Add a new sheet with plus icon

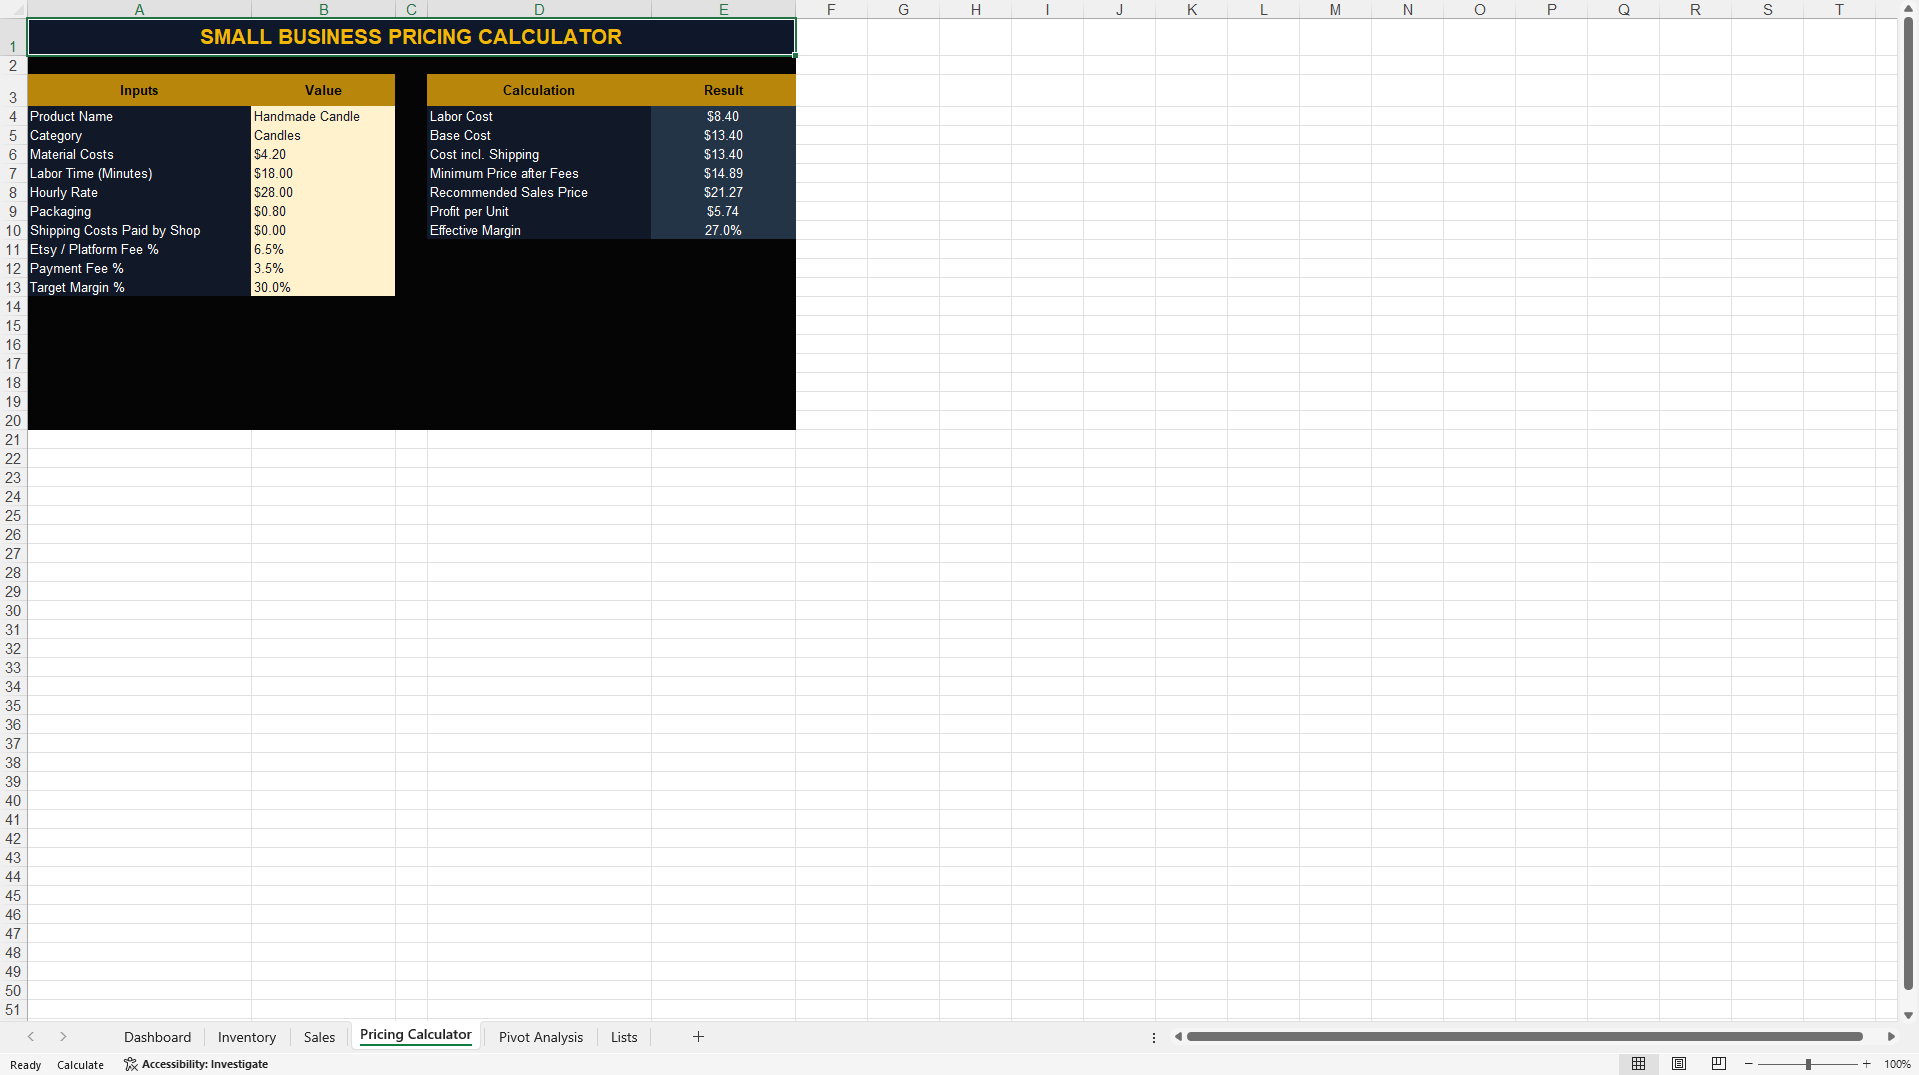tap(698, 1037)
